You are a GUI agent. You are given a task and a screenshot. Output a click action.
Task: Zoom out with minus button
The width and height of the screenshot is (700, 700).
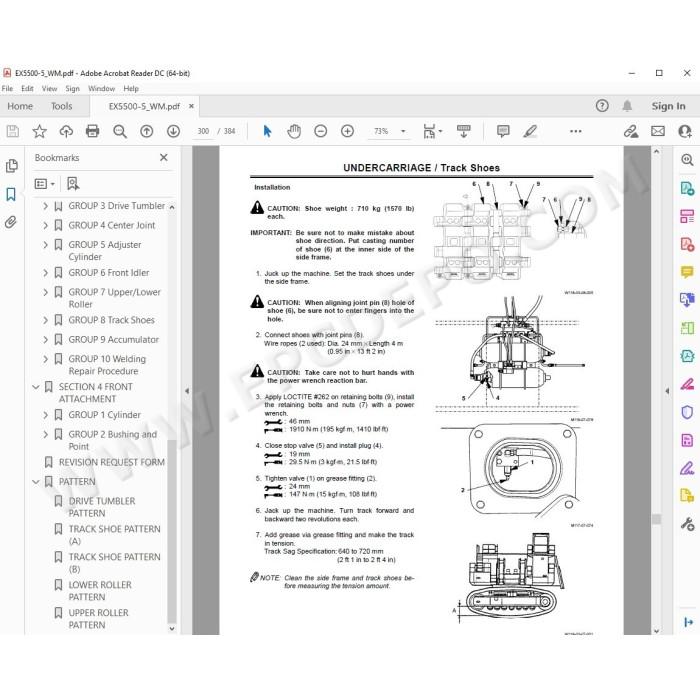(321, 131)
